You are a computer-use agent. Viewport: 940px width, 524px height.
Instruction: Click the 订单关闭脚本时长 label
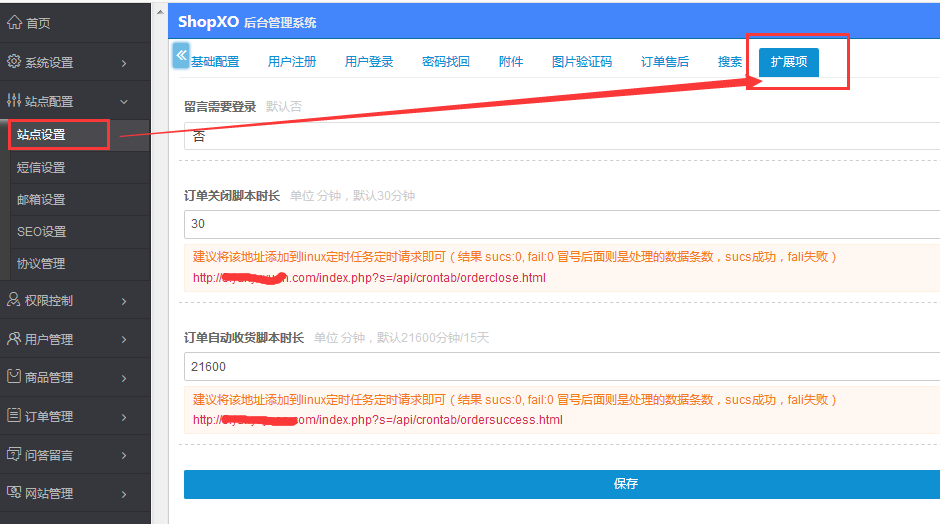pos(232,196)
